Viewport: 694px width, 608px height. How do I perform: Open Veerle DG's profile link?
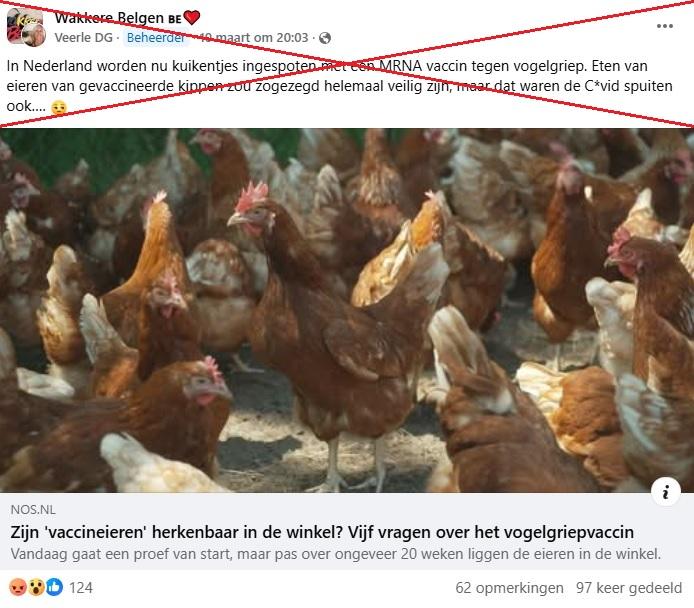pyautogui.click(x=84, y=38)
